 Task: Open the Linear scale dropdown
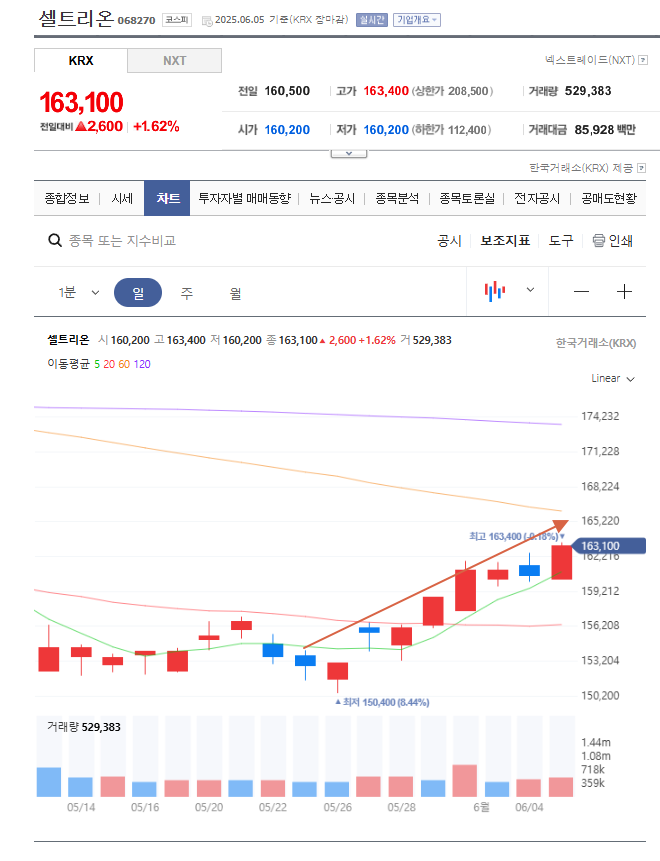click(613, 378)
